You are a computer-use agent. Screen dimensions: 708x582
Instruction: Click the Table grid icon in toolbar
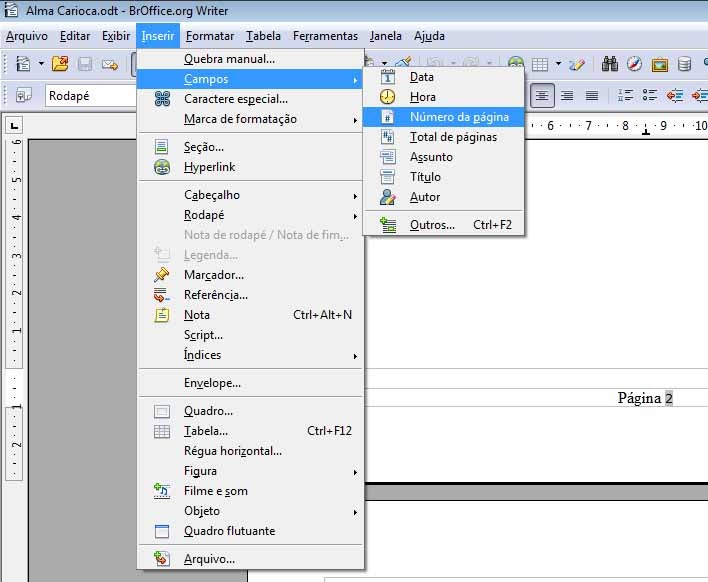click(x=540, y=65)
